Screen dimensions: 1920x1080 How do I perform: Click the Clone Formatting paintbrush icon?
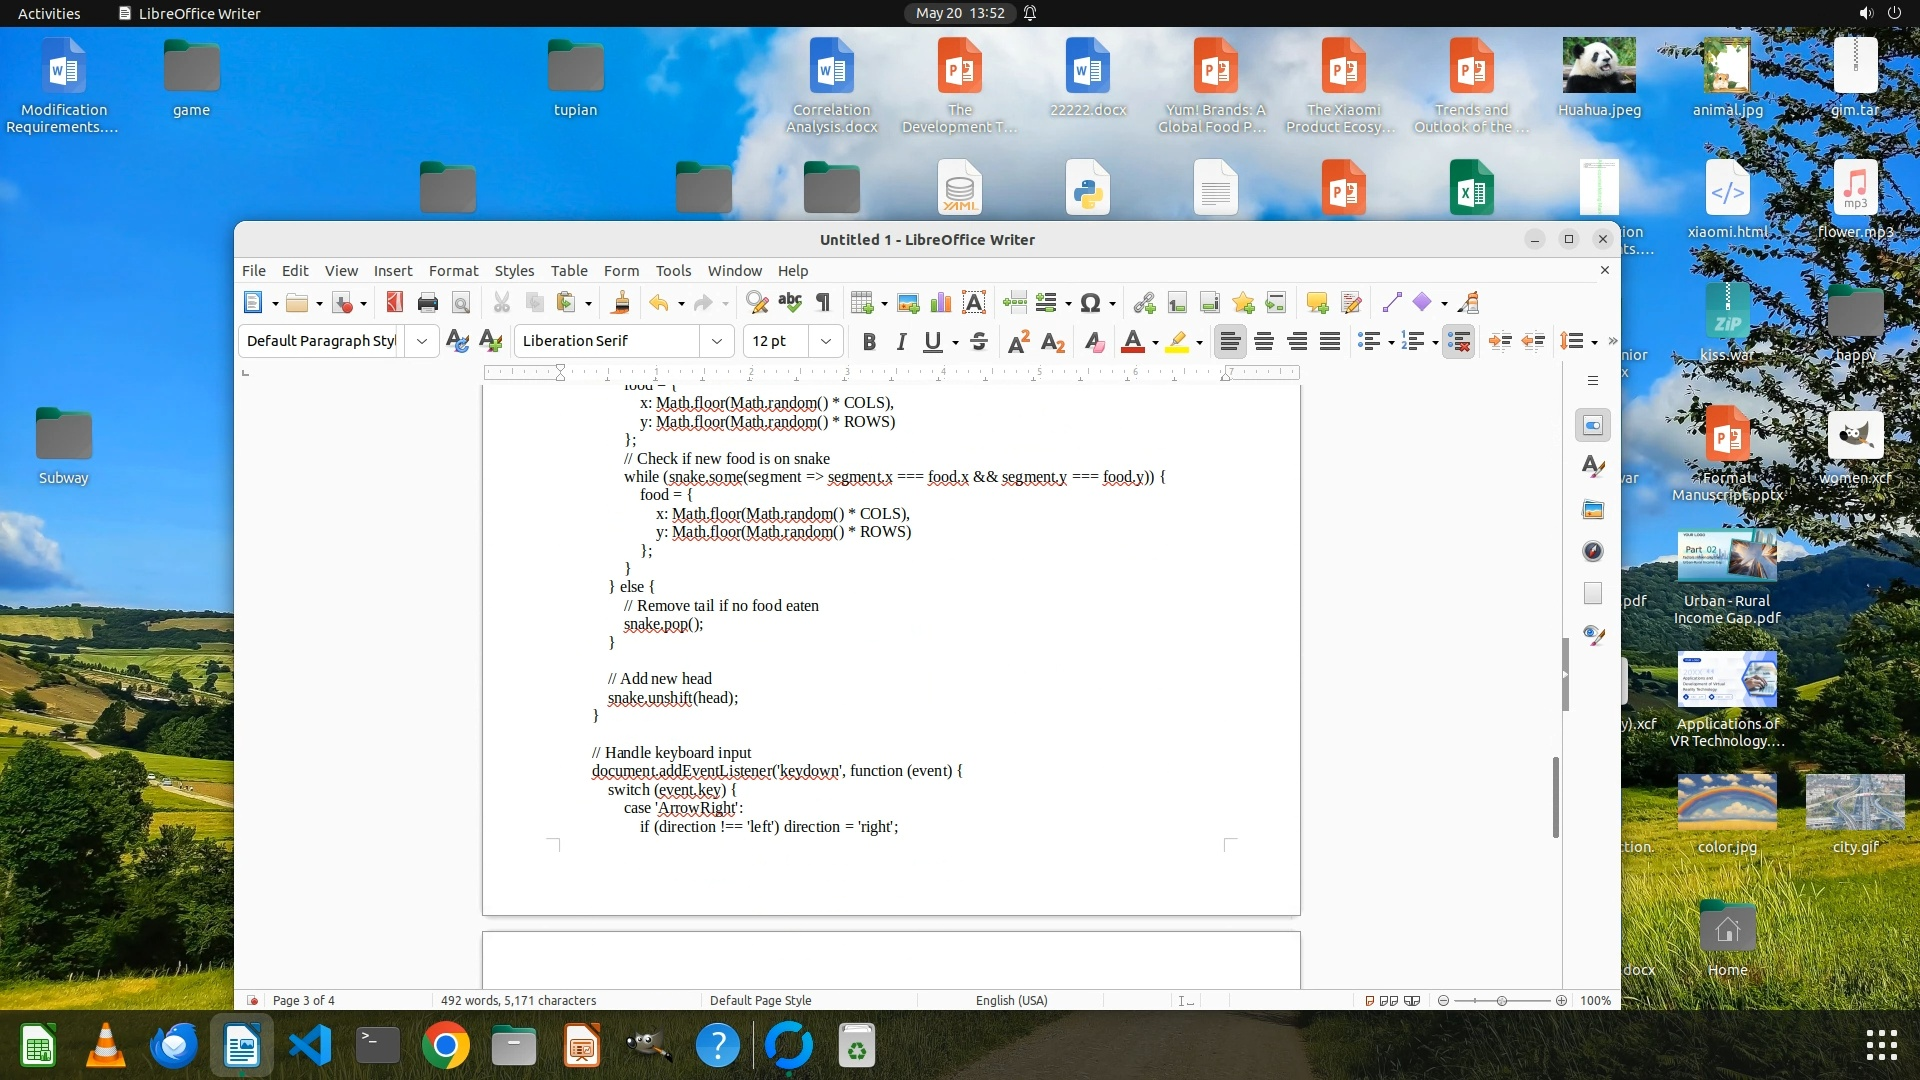point(621,303)
